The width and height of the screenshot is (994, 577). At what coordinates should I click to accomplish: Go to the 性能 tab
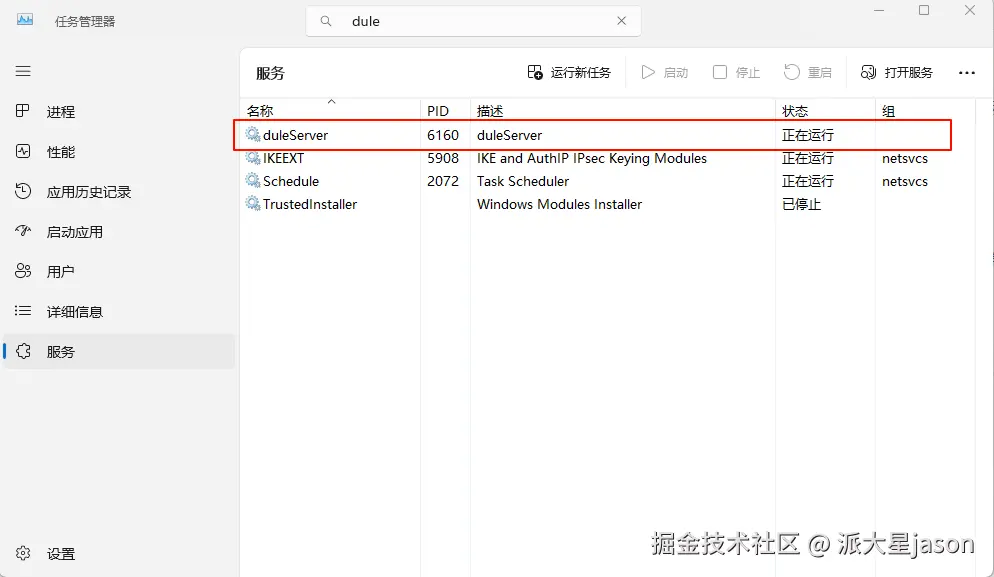coord(61,152)
